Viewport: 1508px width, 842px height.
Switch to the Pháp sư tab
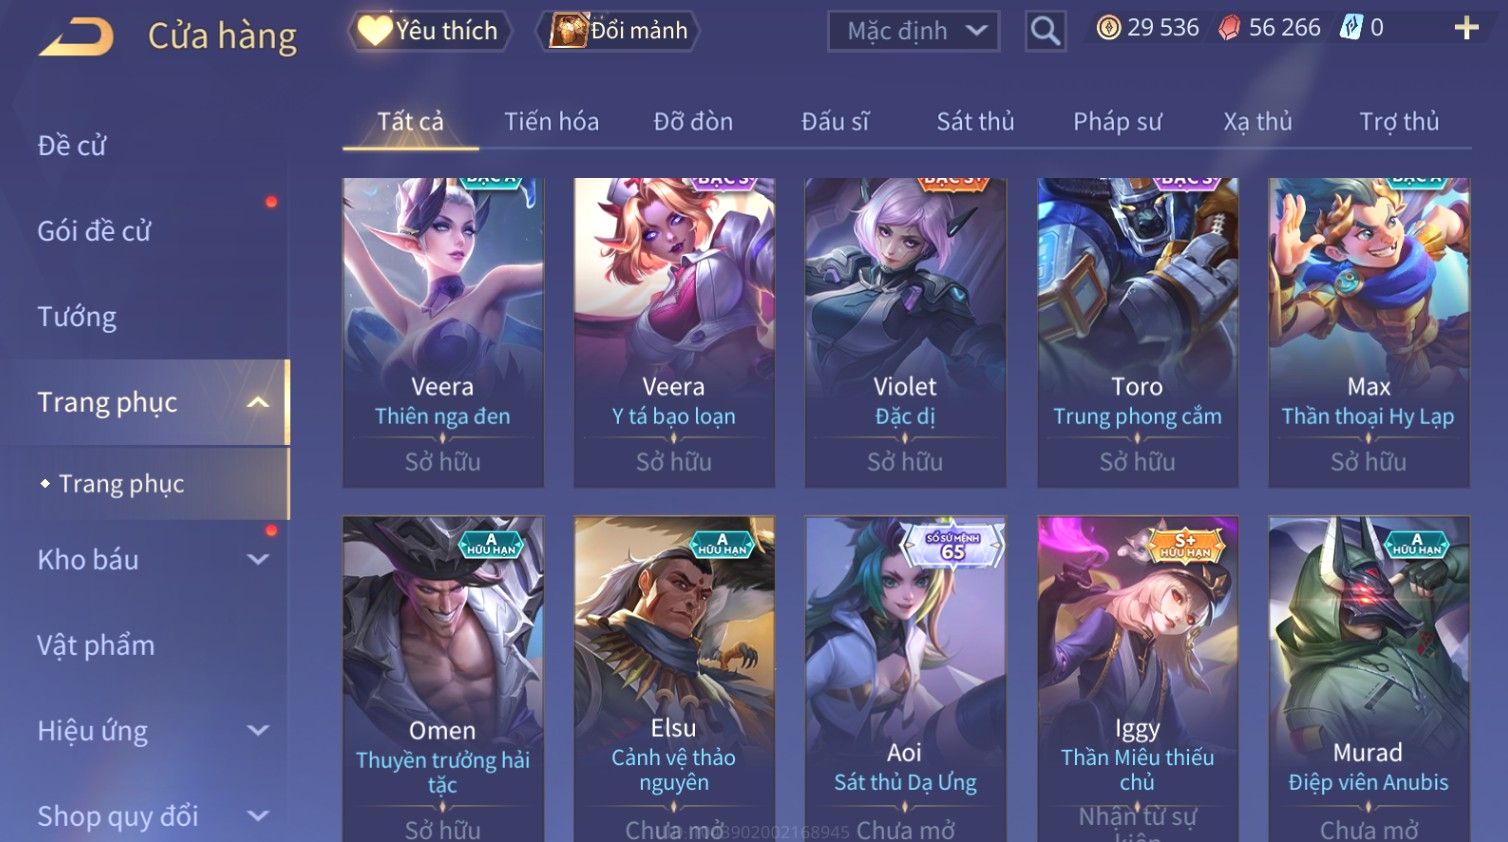pyautogui.click(x=1117, y=122)
